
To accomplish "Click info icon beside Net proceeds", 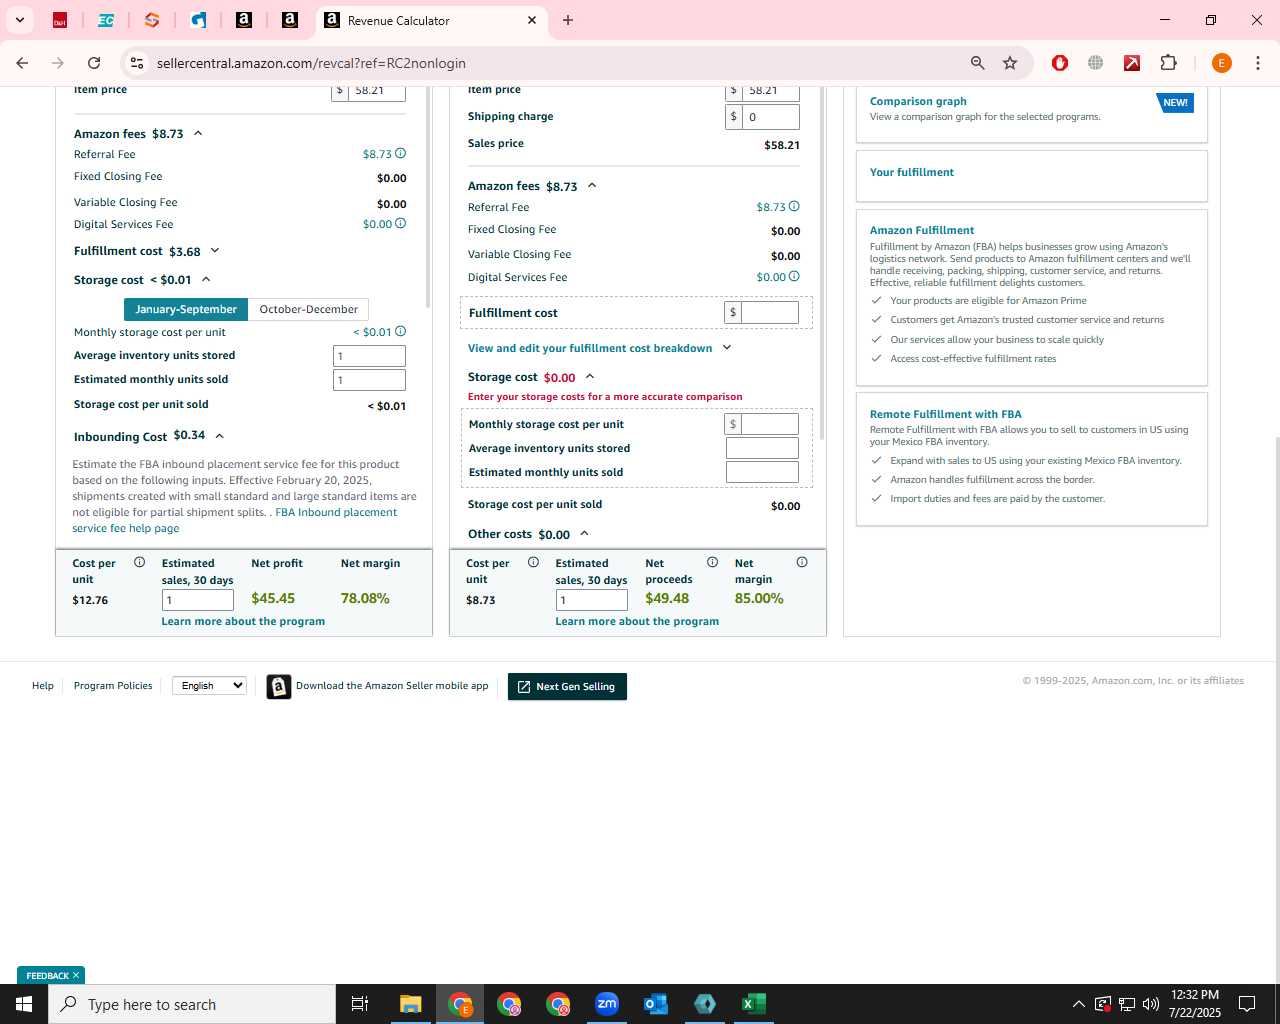I will (712, 562).
